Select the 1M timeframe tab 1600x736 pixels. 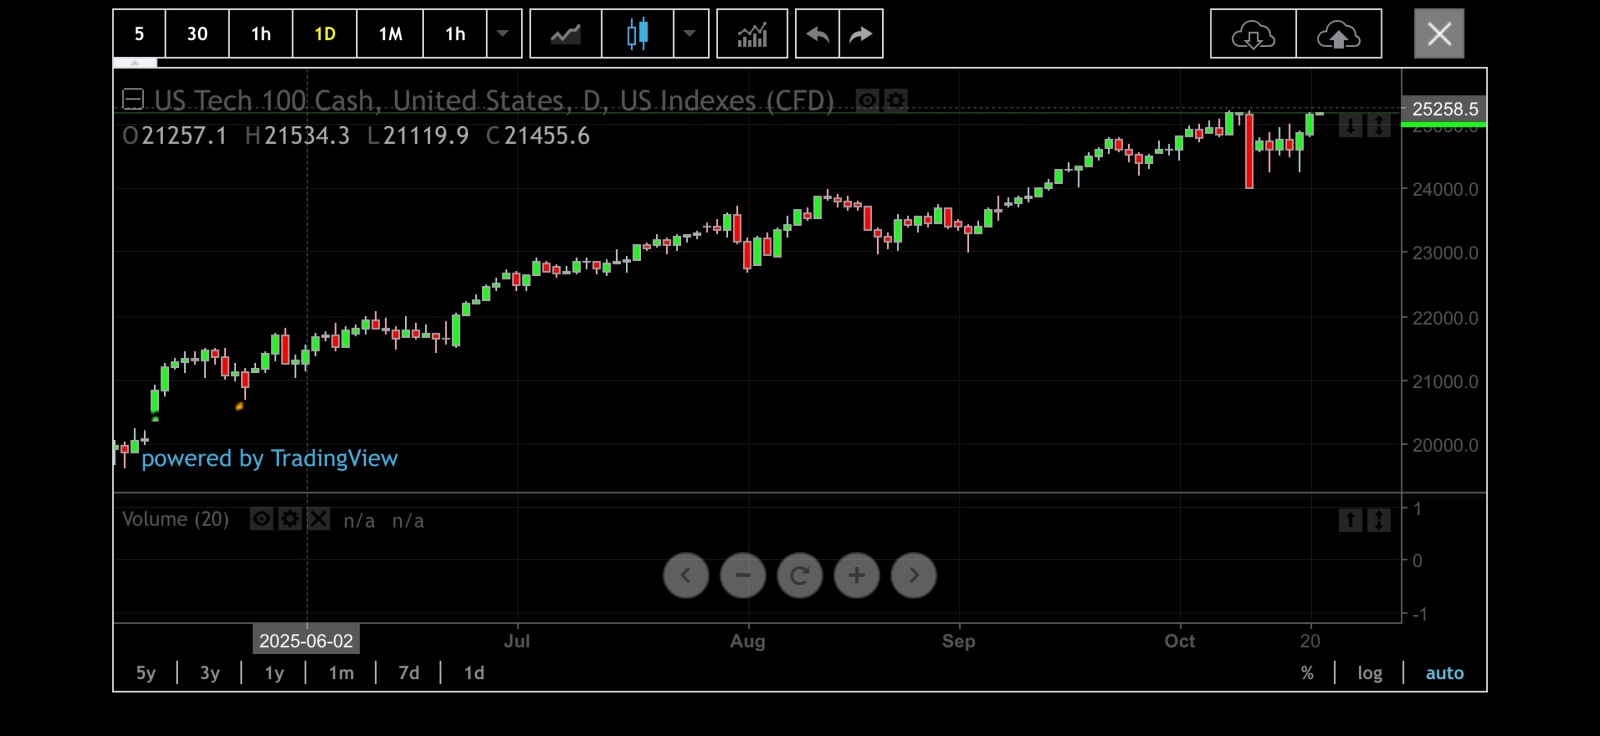(x=390, y=34)
